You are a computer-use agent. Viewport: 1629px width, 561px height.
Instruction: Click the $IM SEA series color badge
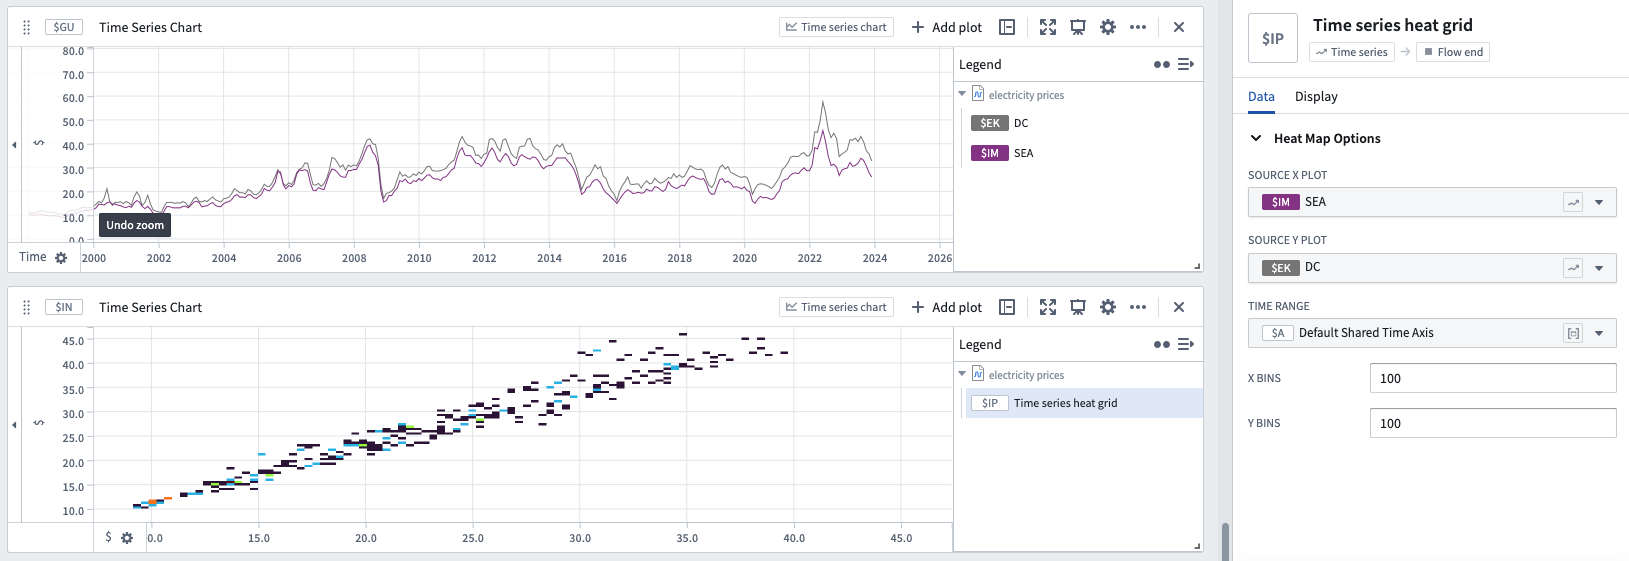[x=990, y=153]
